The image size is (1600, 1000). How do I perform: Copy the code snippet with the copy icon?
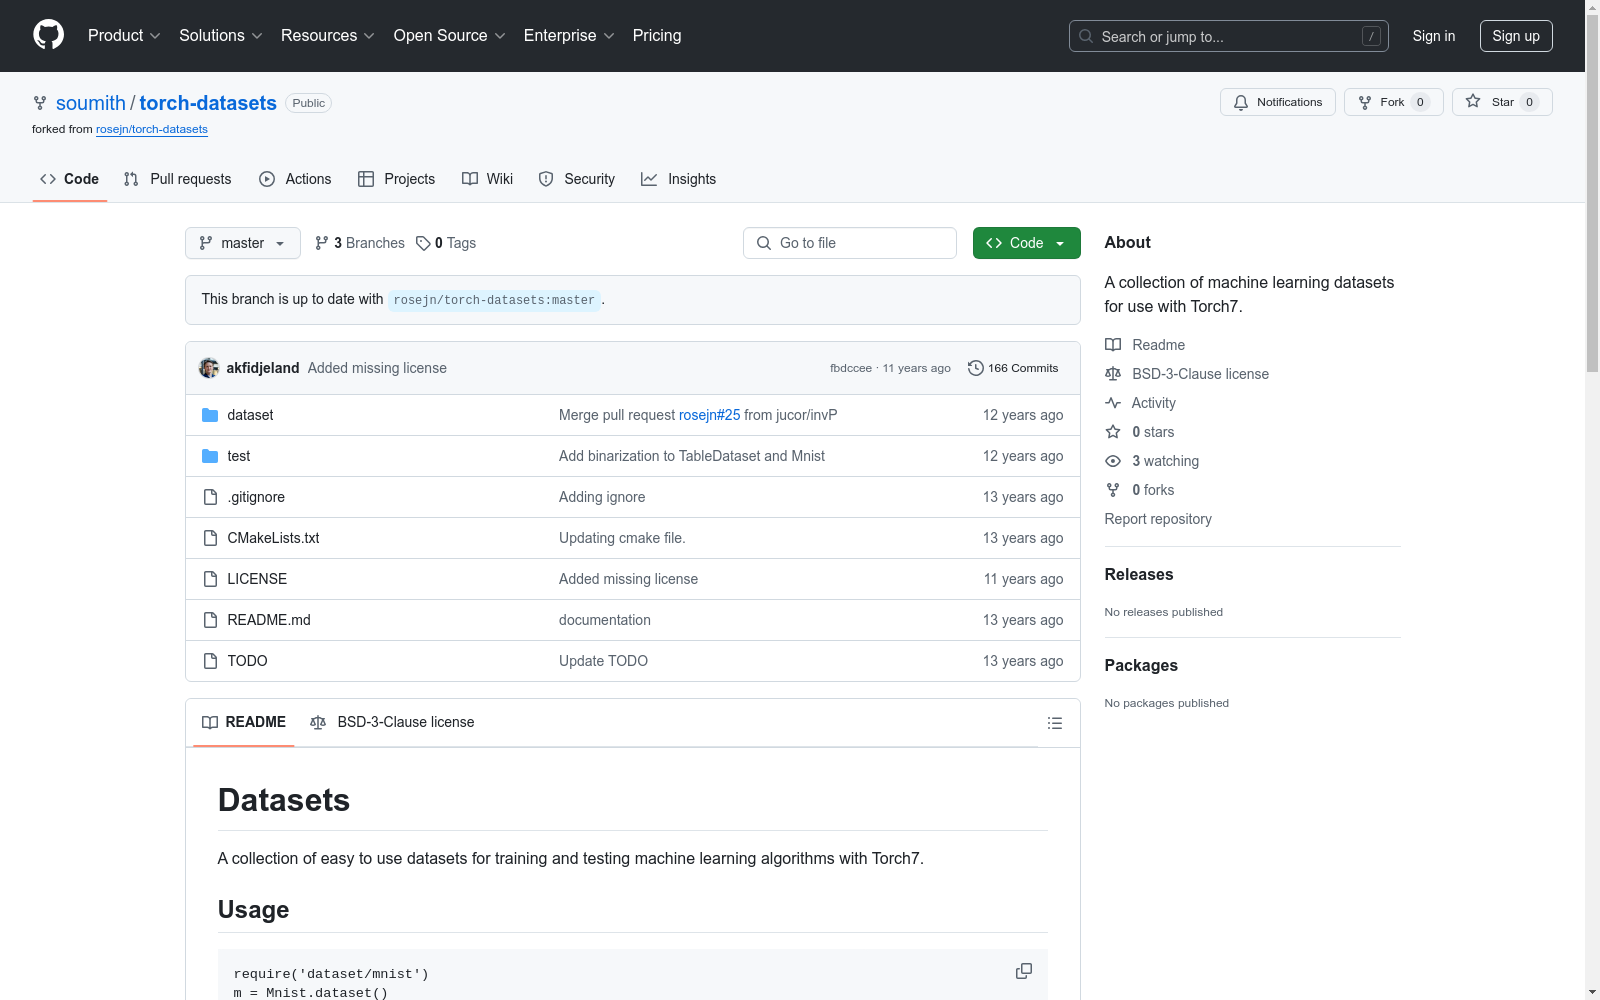point(1024,971)
